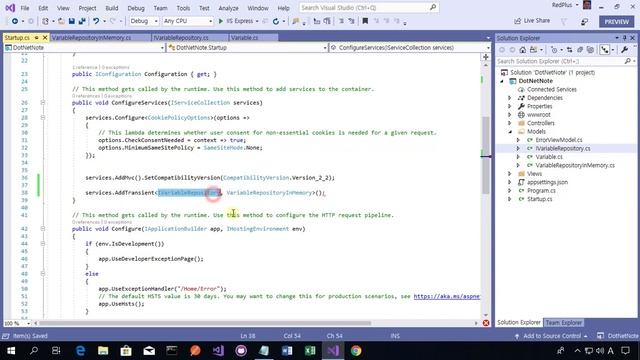Open the Debug menu
Screen dimensions: 640x360
coord(136,8)
